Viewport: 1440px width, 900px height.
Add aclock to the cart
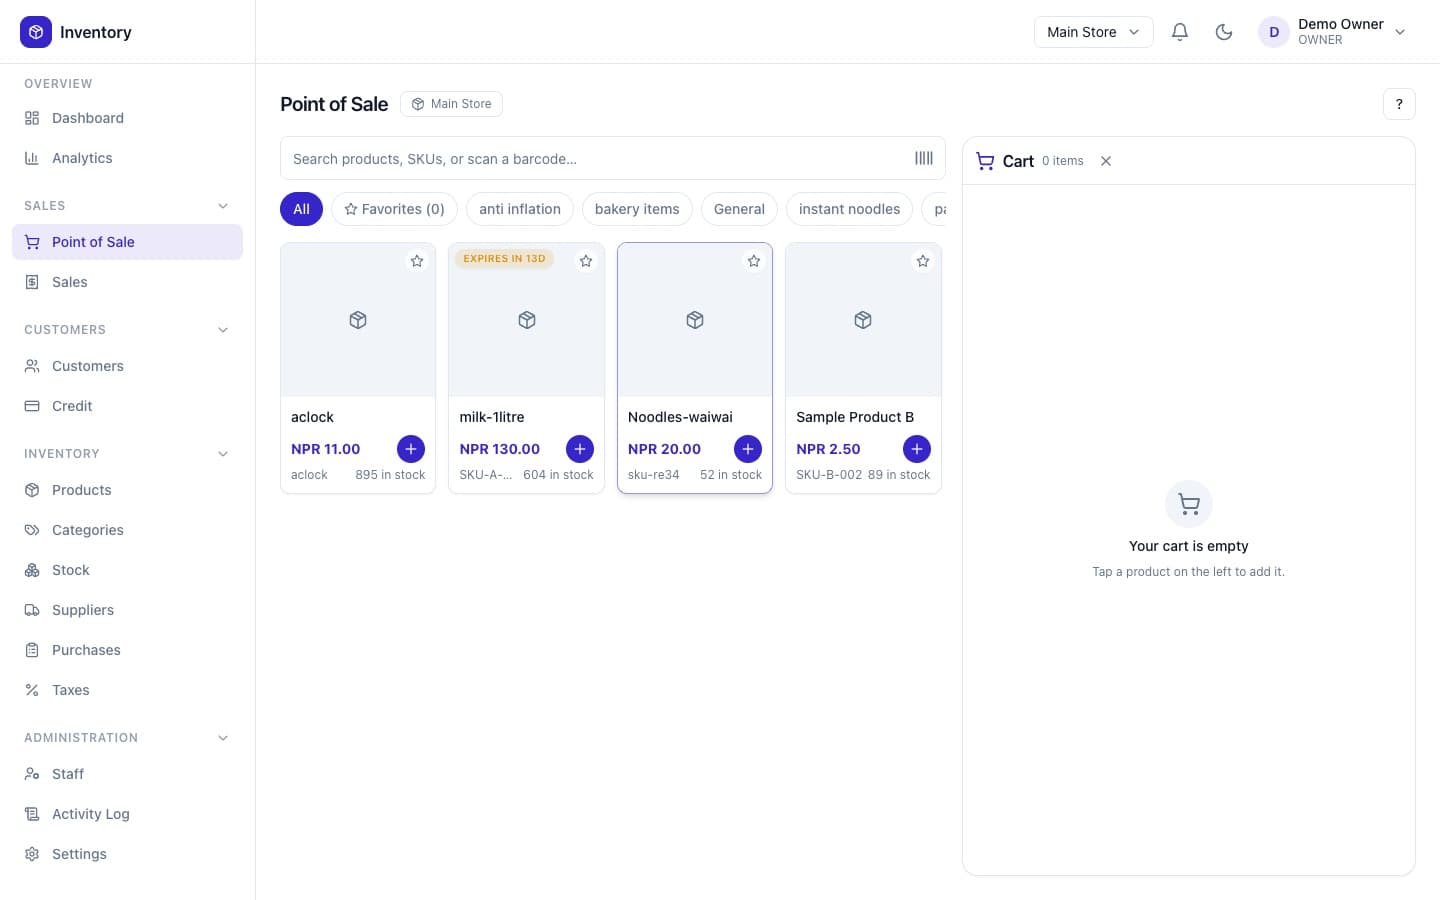(x=411, y=449)
